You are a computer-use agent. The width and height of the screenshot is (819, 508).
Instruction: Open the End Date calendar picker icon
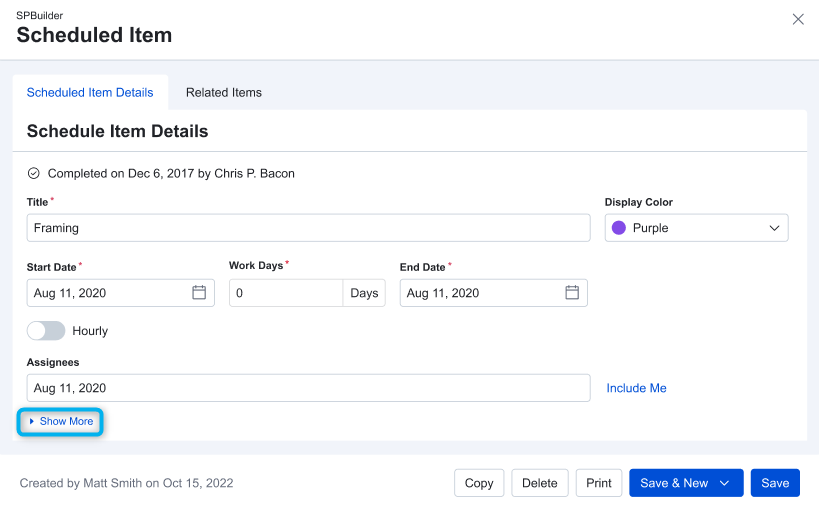(x=572, y=292)
